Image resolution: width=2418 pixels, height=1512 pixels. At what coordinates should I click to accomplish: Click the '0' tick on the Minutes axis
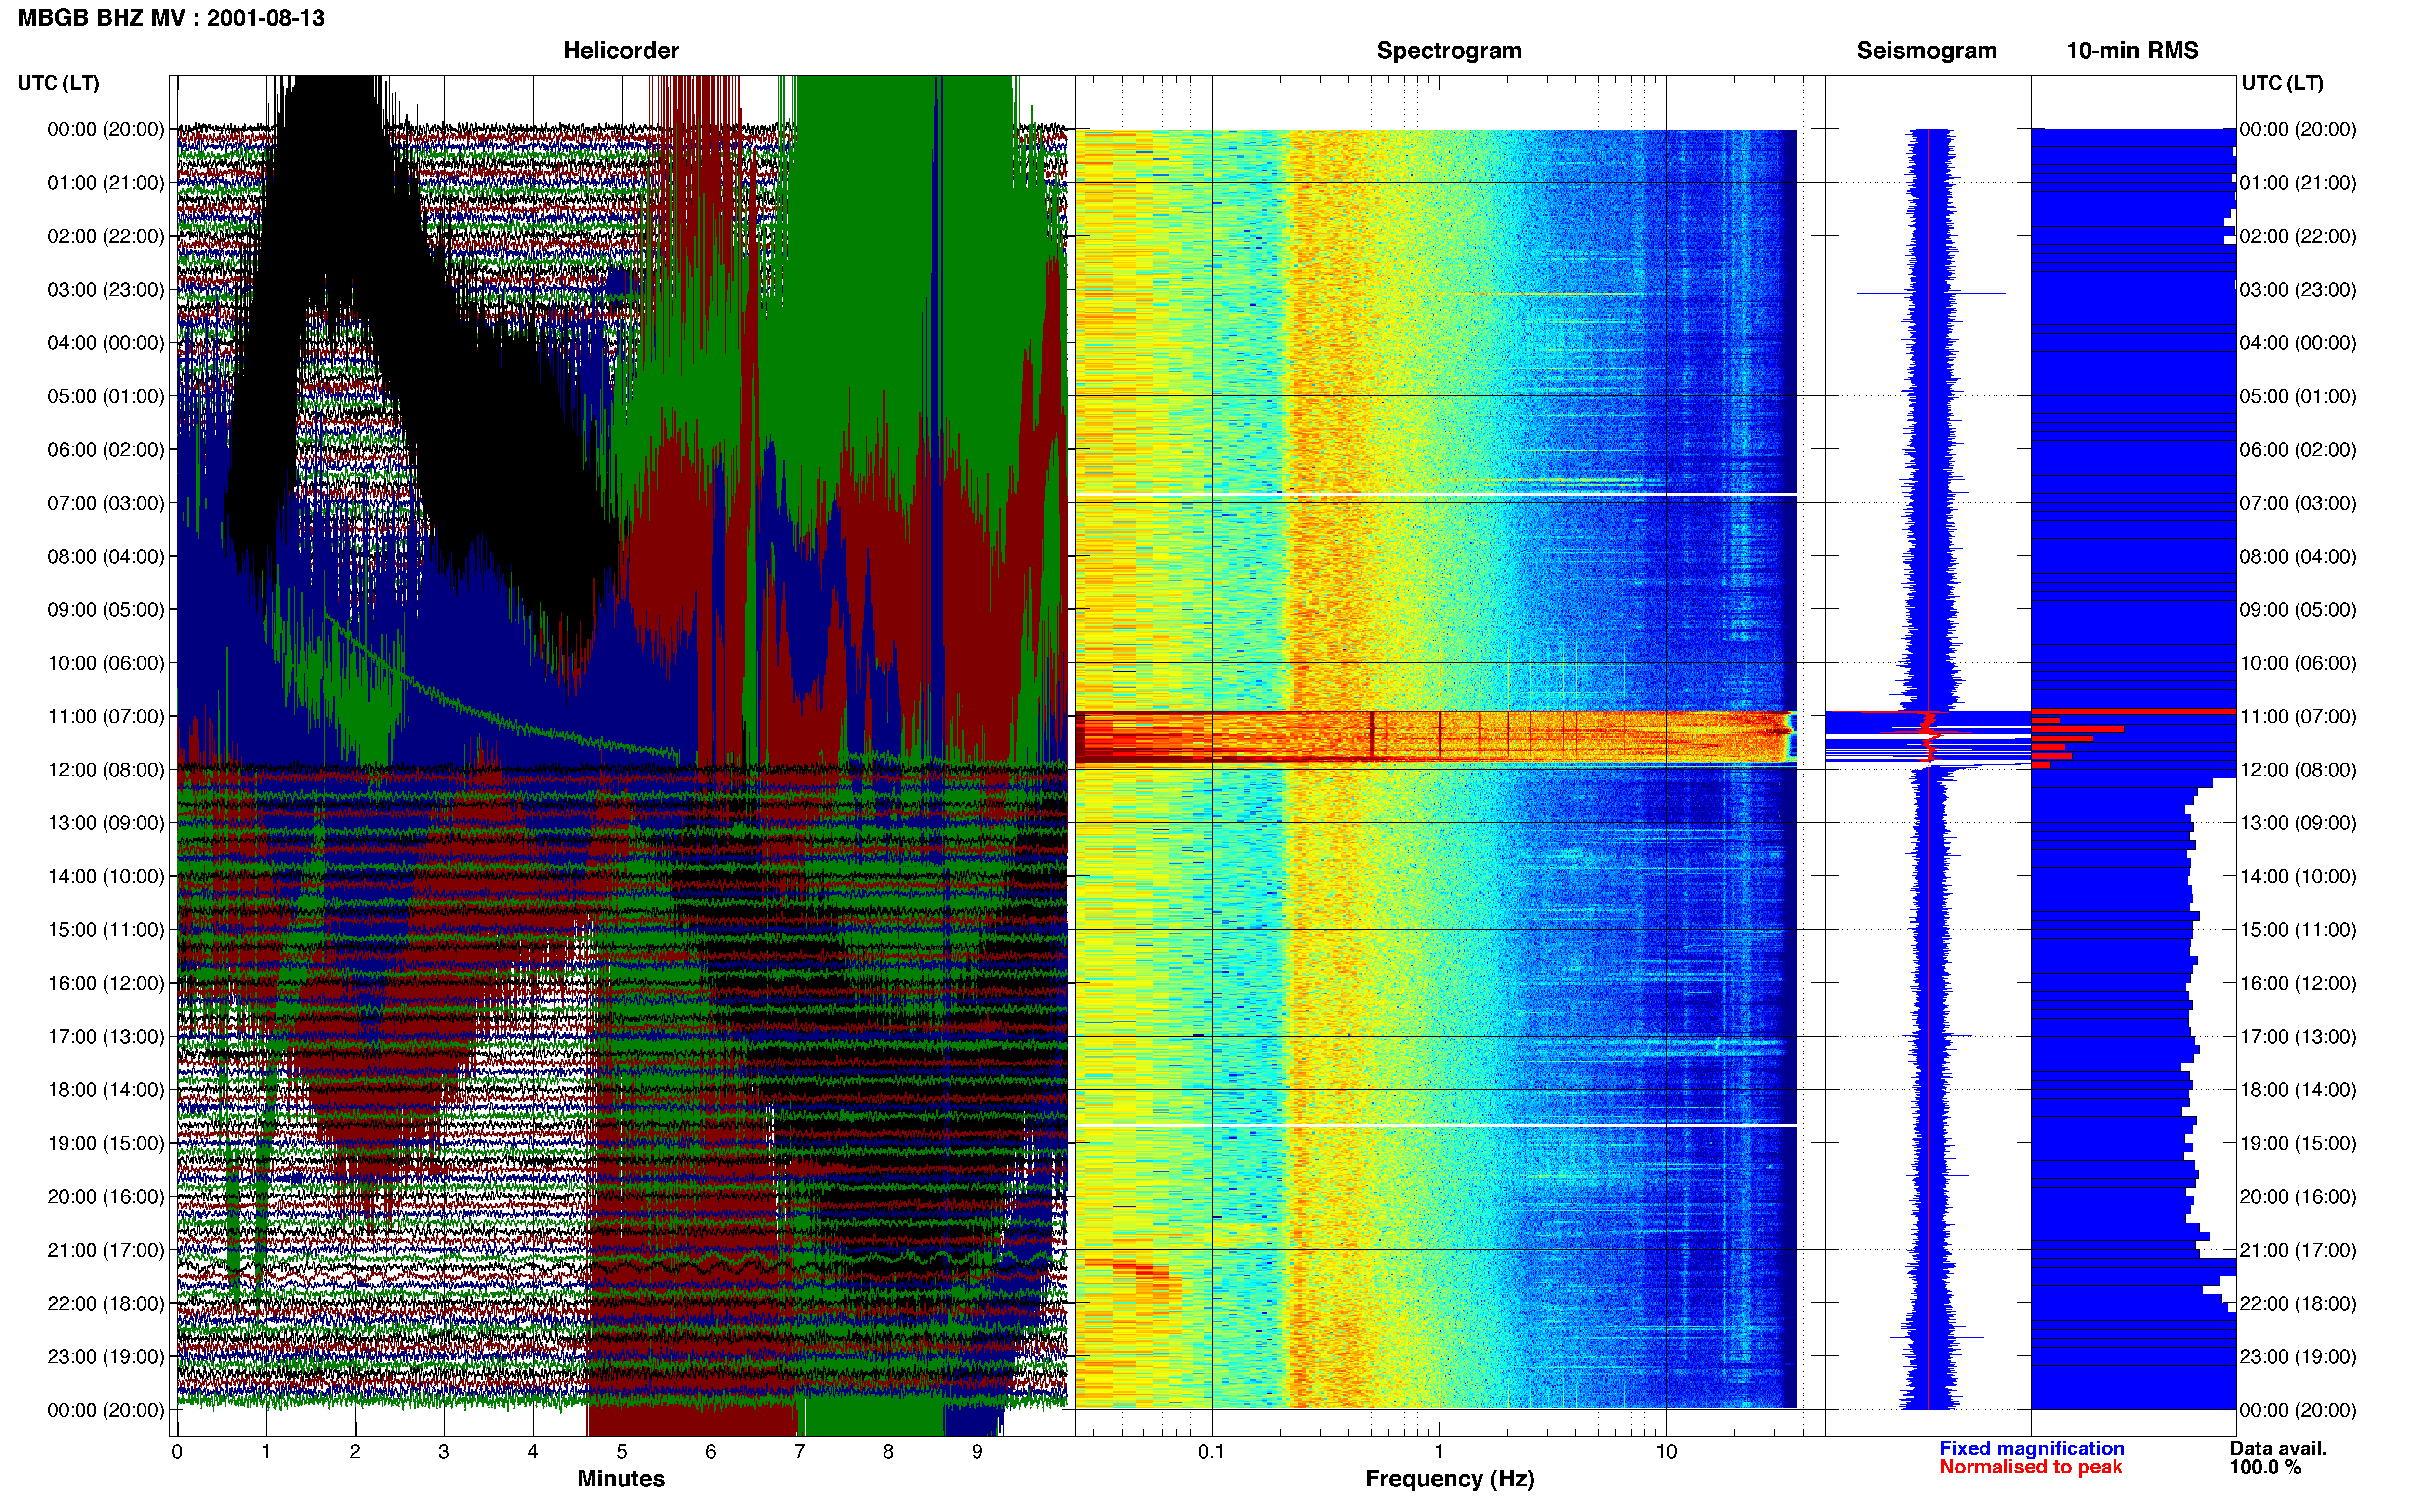pos(177,1452)
